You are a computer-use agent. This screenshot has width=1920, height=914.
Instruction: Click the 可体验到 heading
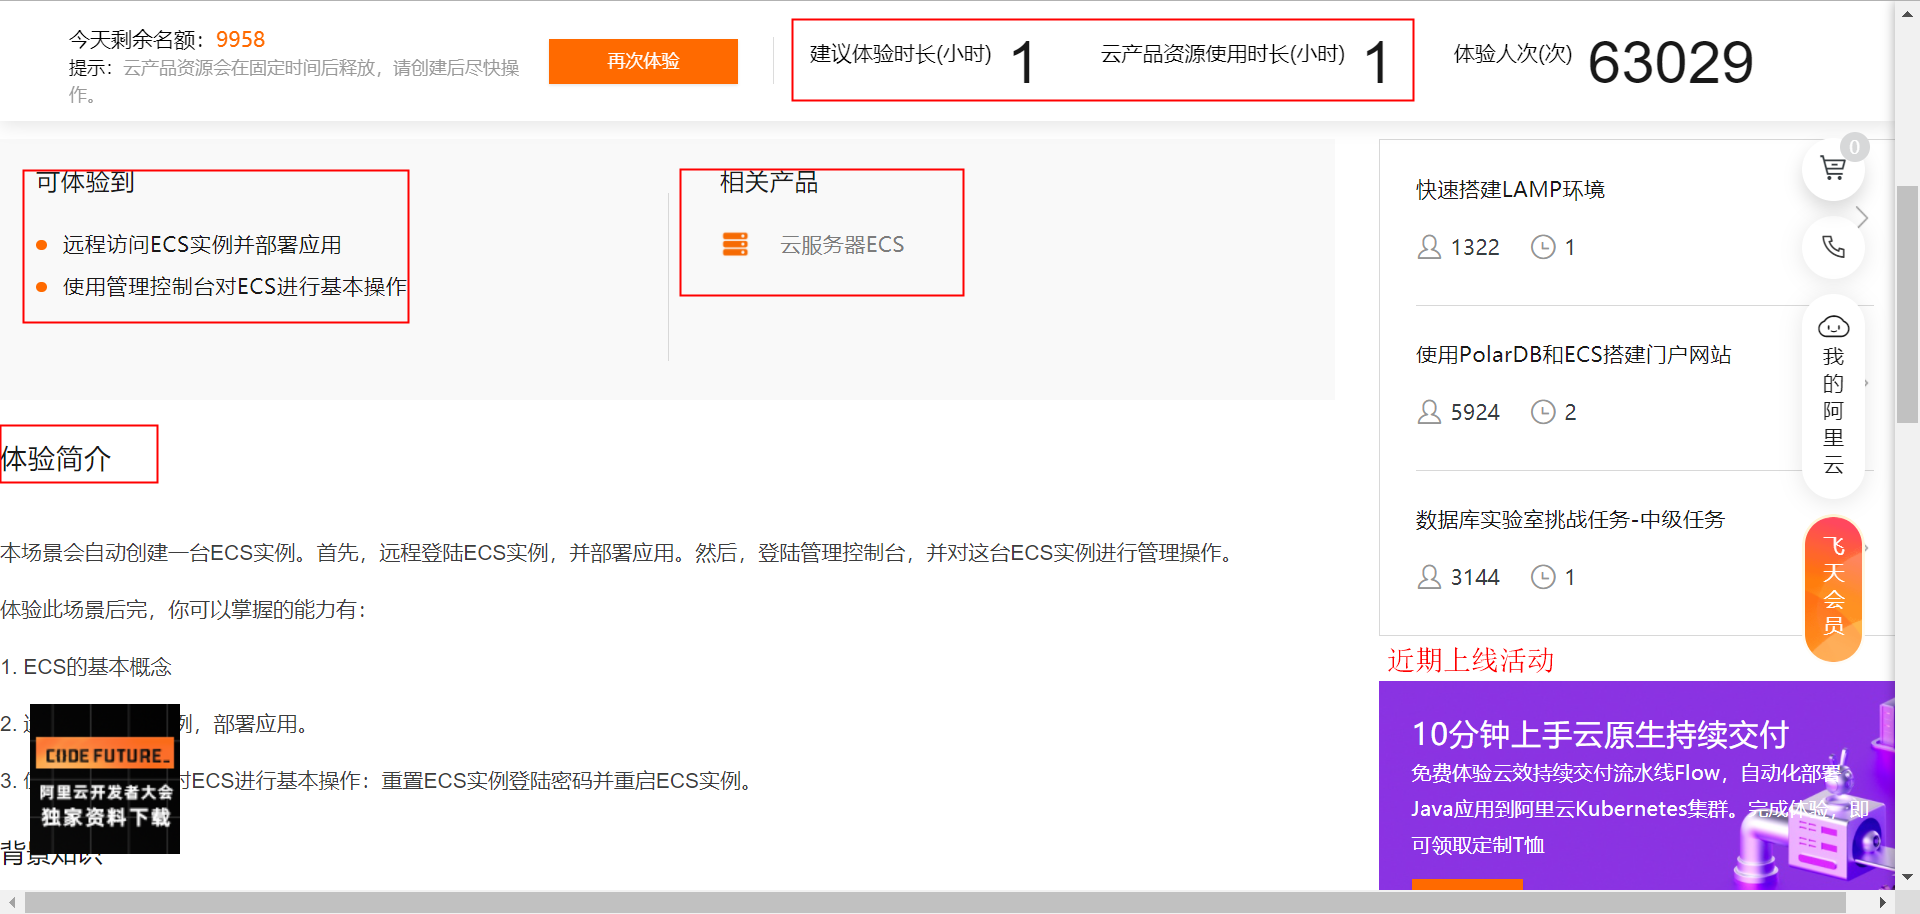[x=85, y=182]
